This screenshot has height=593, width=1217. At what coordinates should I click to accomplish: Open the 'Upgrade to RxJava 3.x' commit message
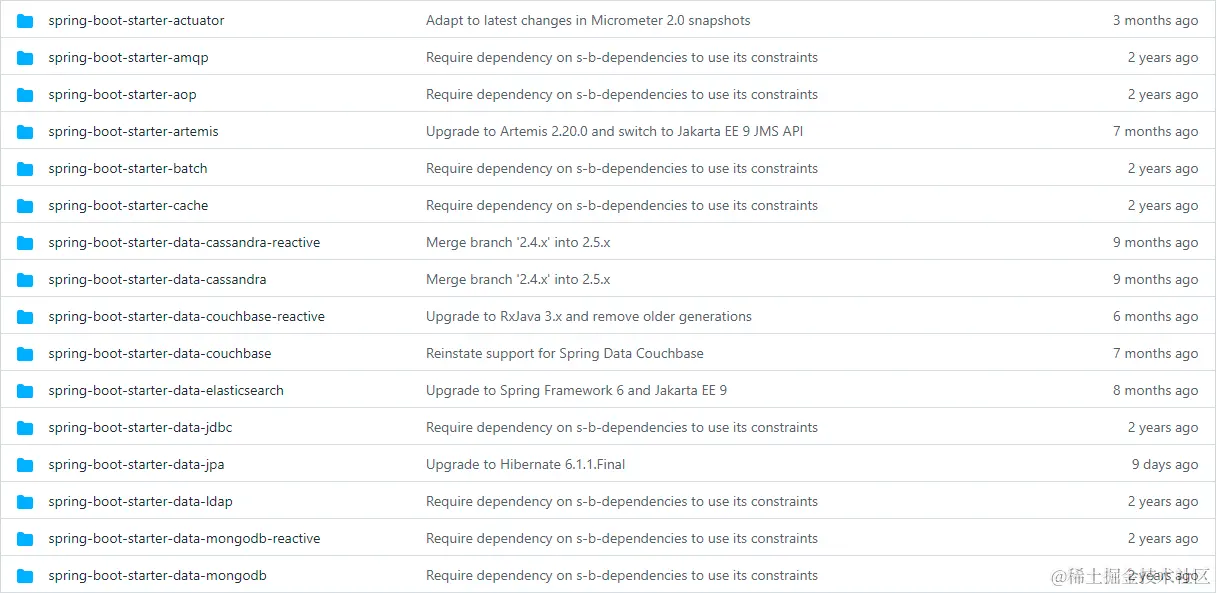click(x=589, y=317)
